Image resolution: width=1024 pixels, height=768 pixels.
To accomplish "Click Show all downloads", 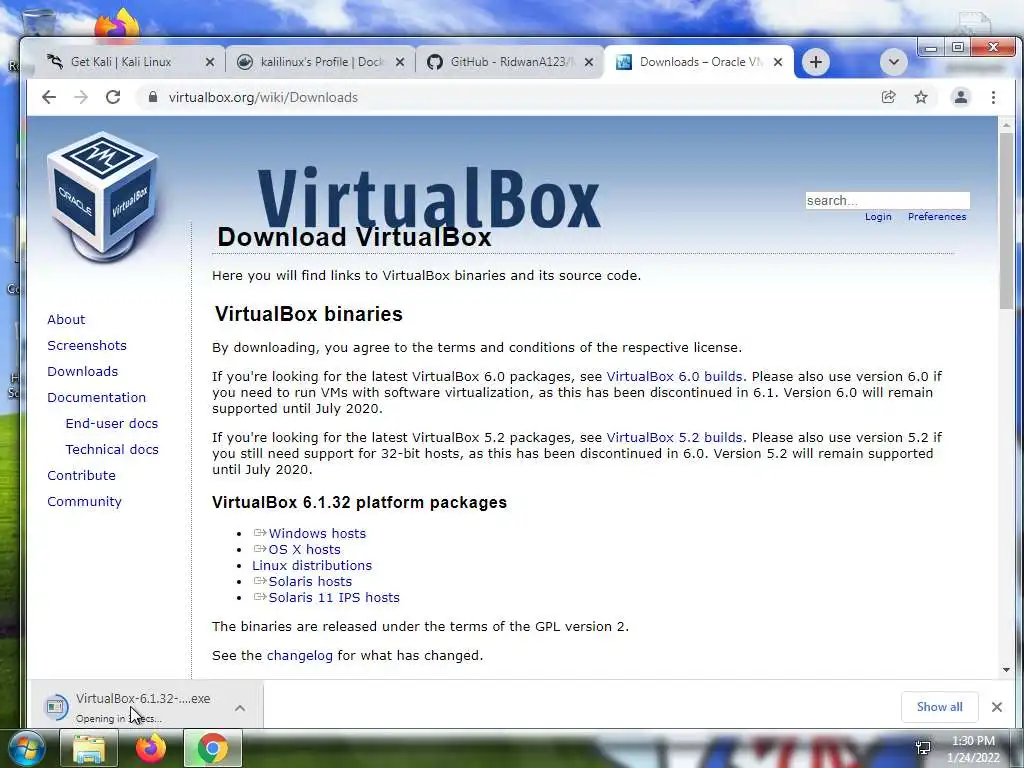I will click(x=939, y=707).
